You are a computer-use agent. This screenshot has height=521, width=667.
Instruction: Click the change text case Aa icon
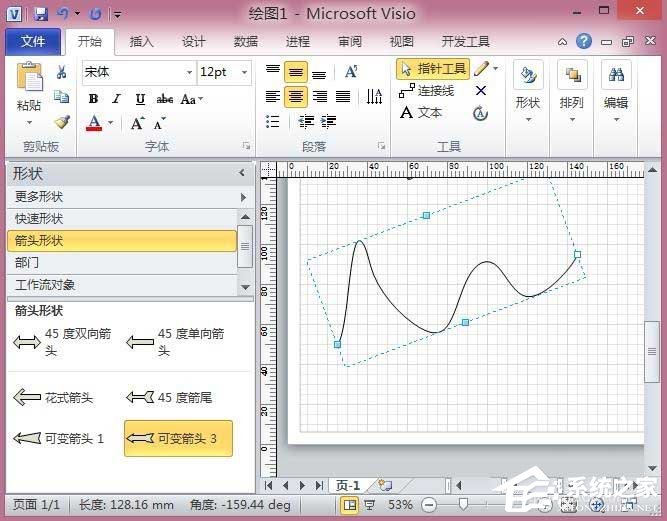[x=191, y=99]
